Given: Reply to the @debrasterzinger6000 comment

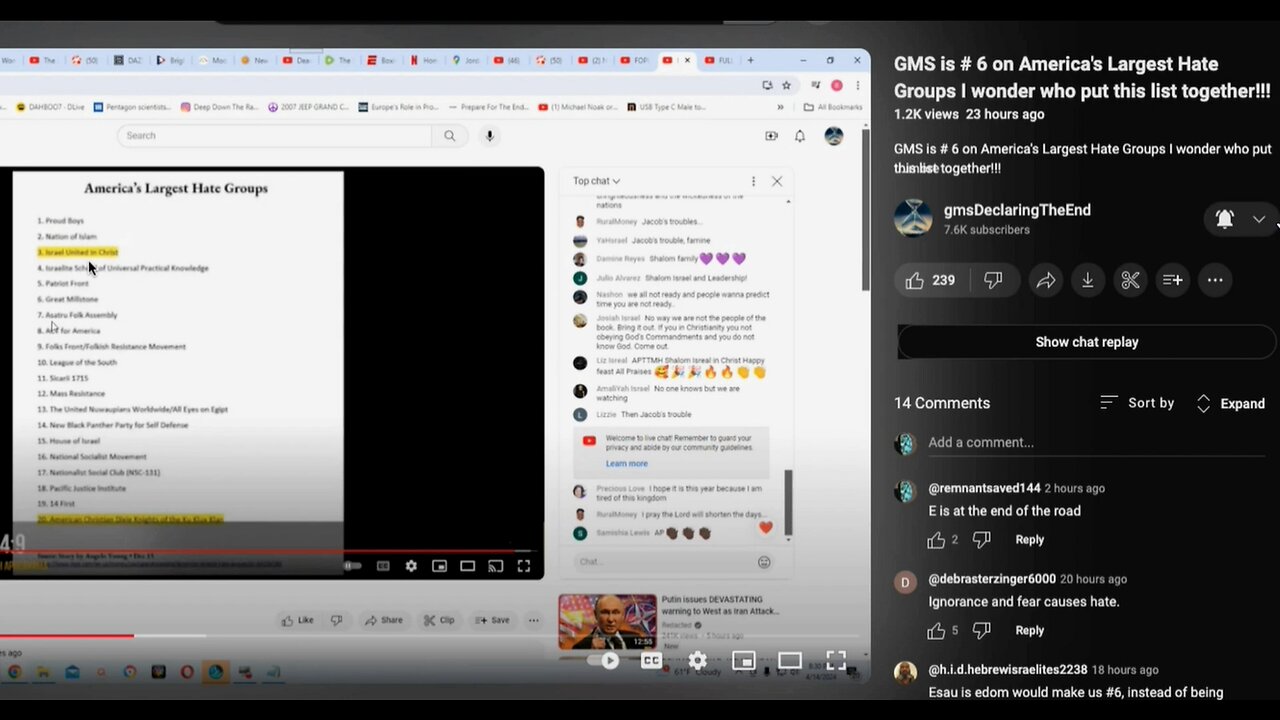Looking at the screenshot, I should click(1029, 630).
